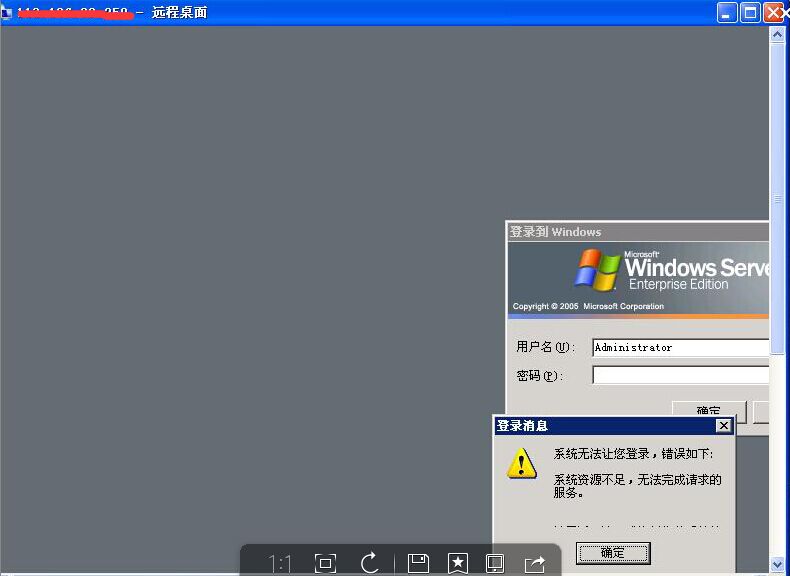Rotate the image with the rotate icon
This screenshot has height=576, width=790.
tap(370, 563)
